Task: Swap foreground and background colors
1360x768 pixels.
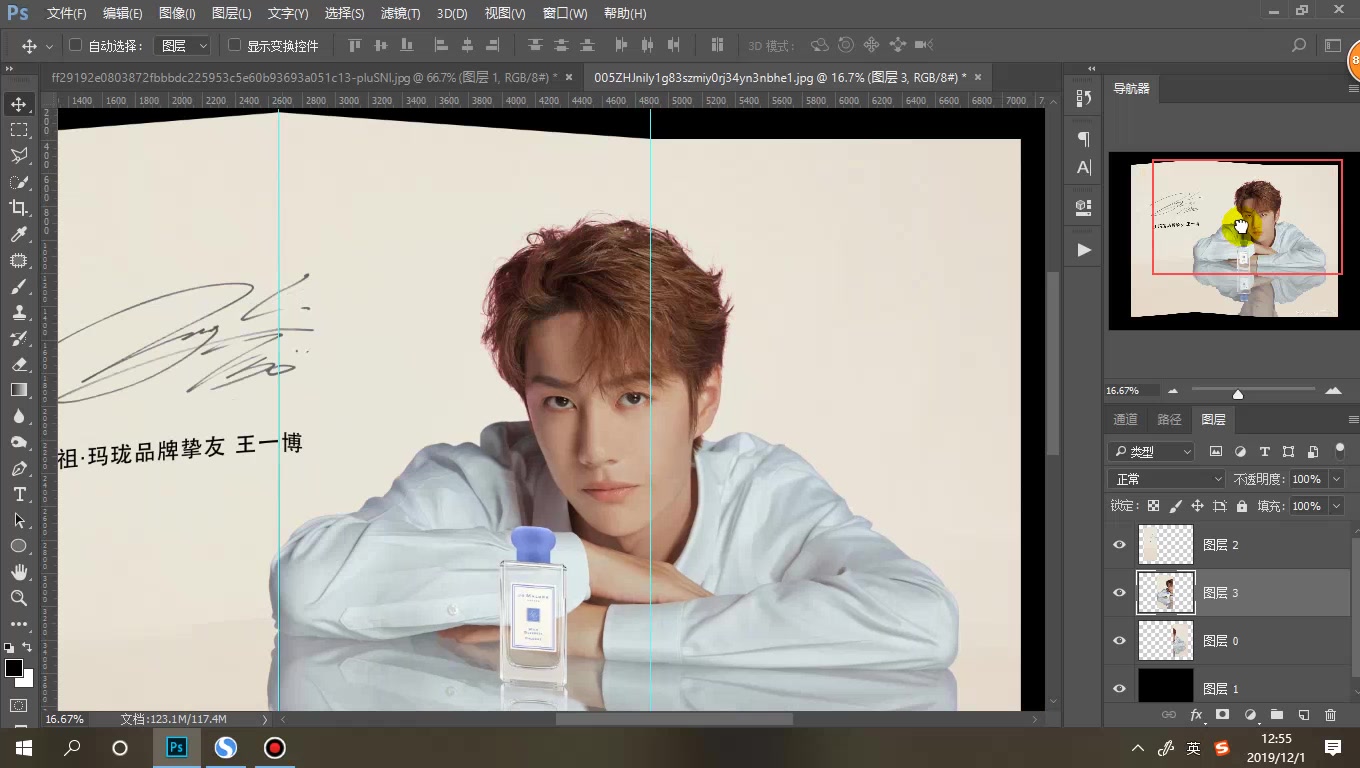Action: point(28,648)
